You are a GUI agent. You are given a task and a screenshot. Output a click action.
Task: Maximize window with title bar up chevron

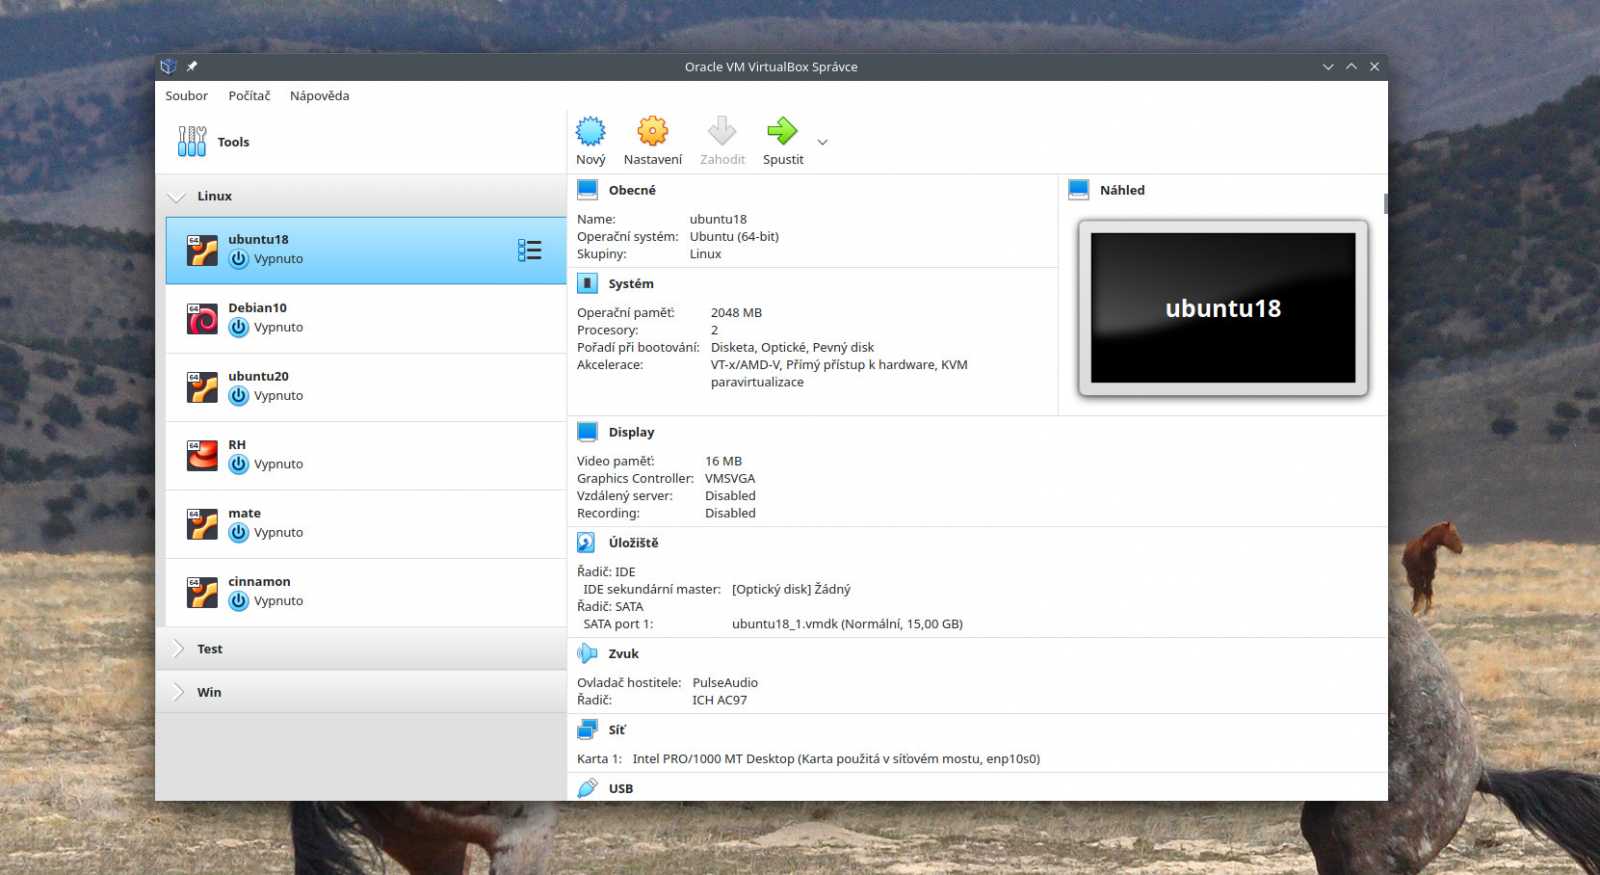(x=1351, y=67)
